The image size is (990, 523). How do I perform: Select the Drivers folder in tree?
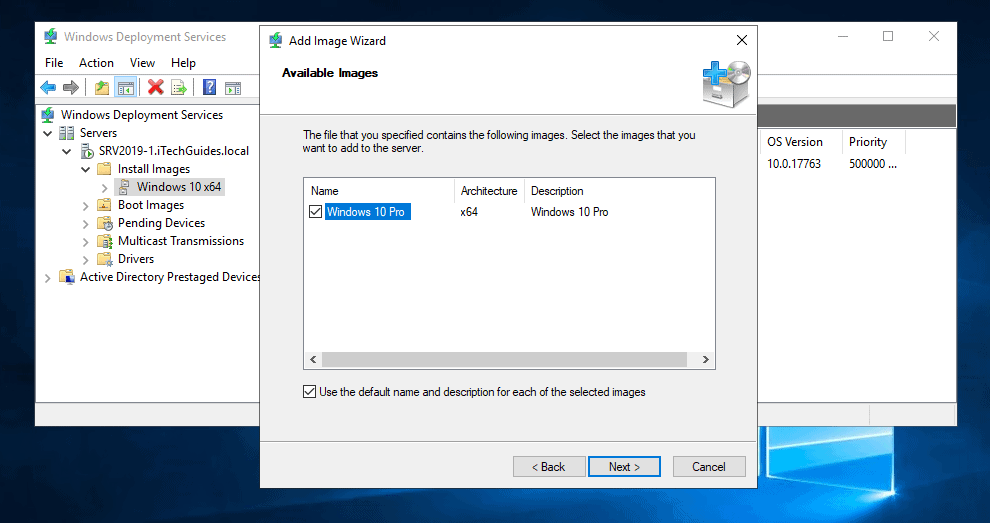[136, 259]
